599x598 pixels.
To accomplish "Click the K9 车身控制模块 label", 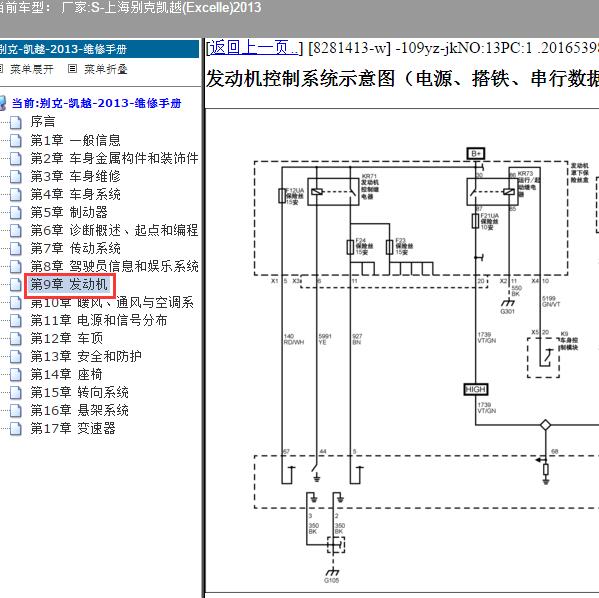I will coord(569,341).
